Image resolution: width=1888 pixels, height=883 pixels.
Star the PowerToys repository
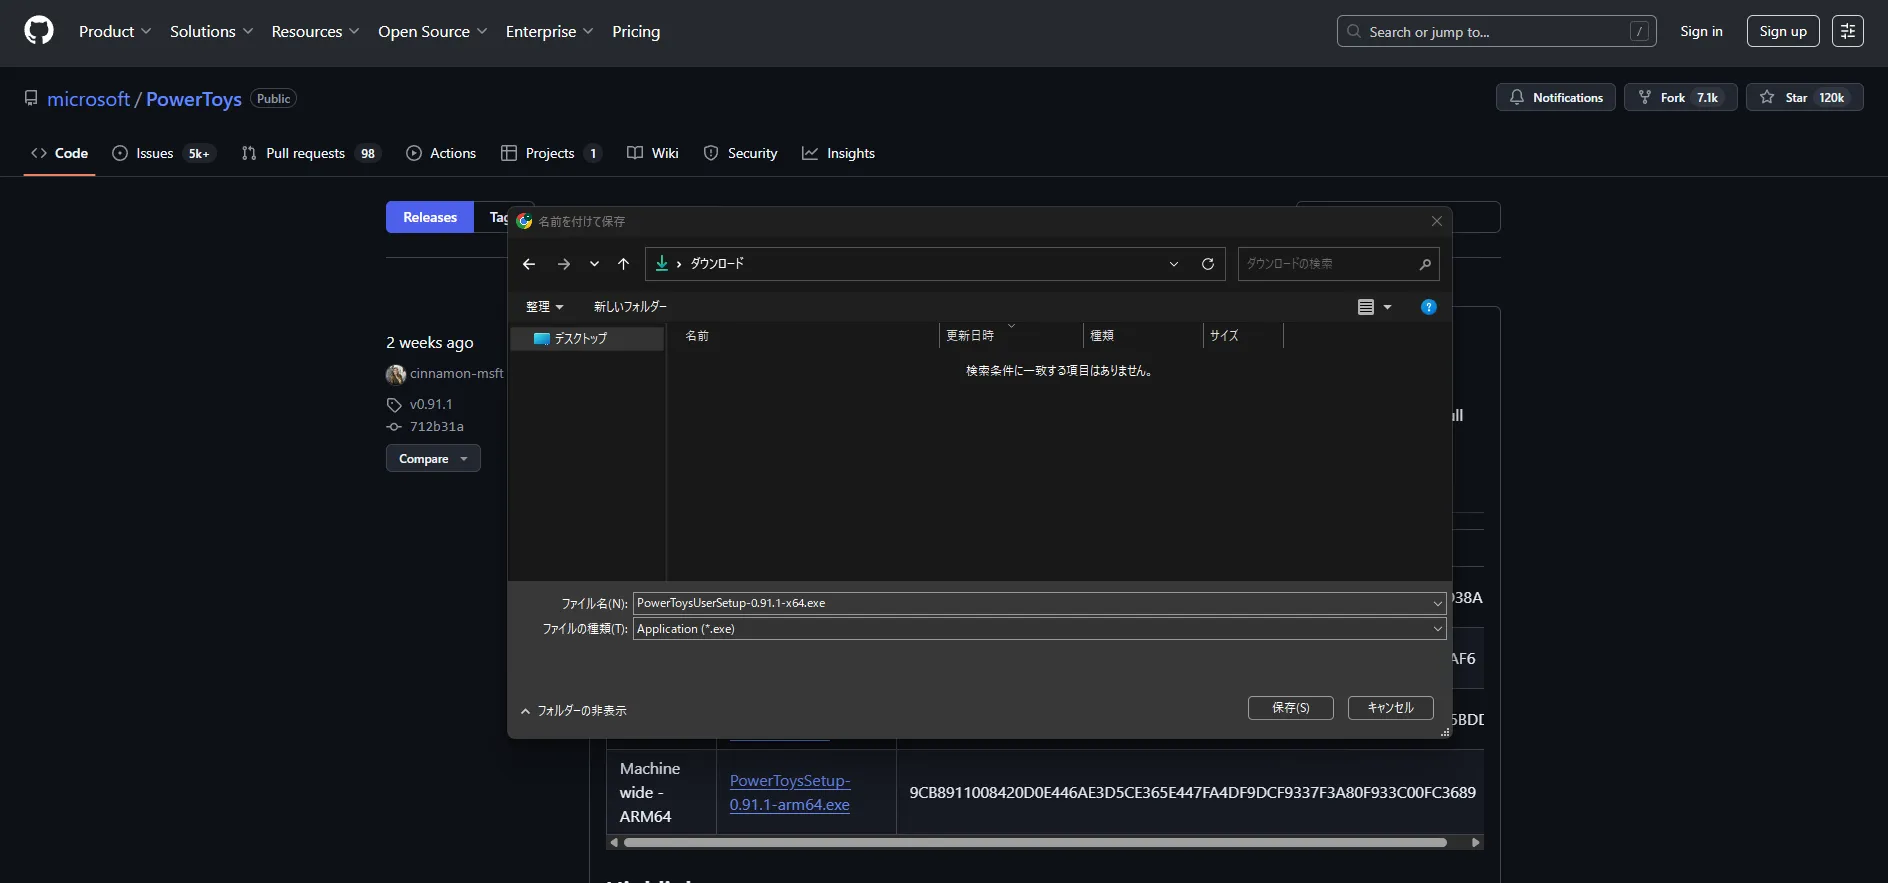tap(1804, 97)
